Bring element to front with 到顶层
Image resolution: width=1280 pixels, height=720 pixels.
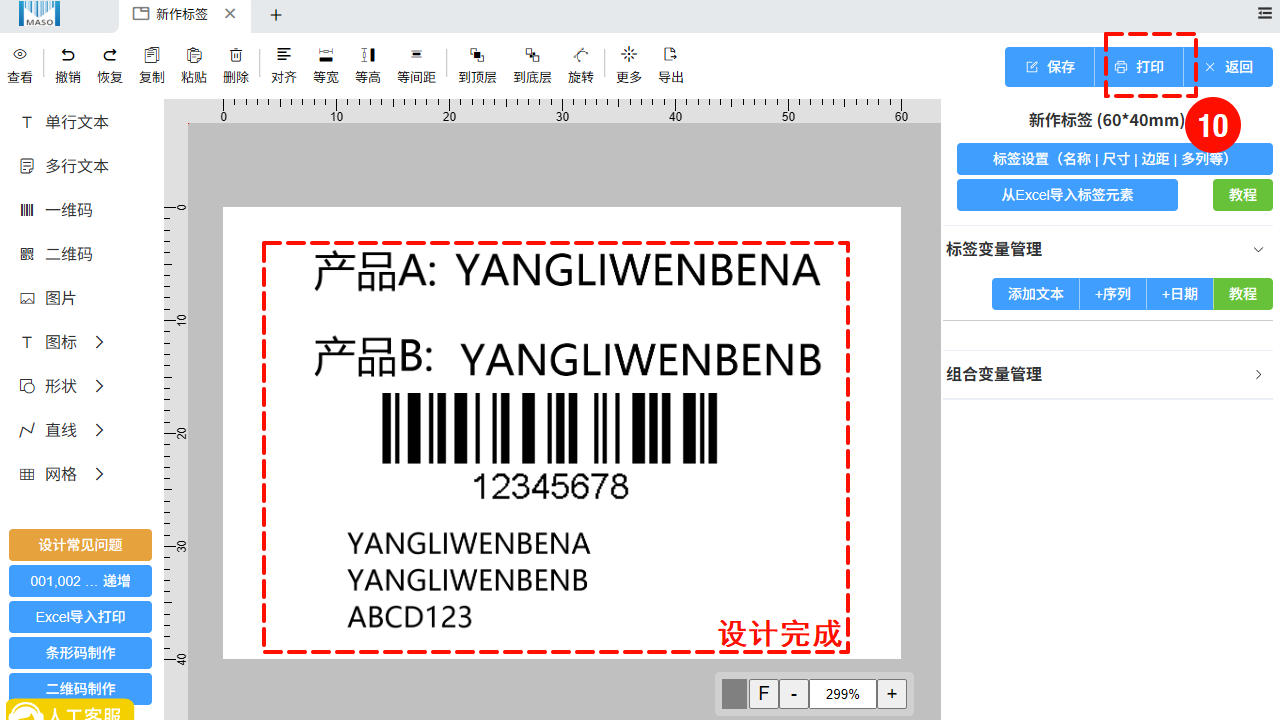(x=477, y=55)
